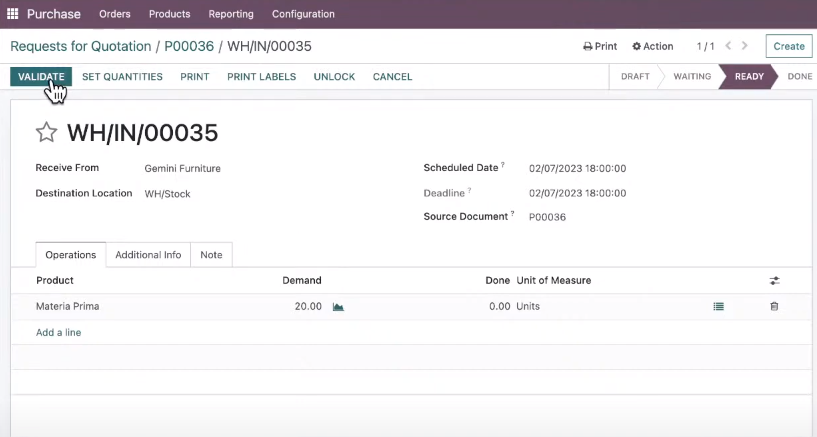This screenshot has width=817, height=437.
Task: Click the Demand value 20.00
Action: (x=308, y=306)
